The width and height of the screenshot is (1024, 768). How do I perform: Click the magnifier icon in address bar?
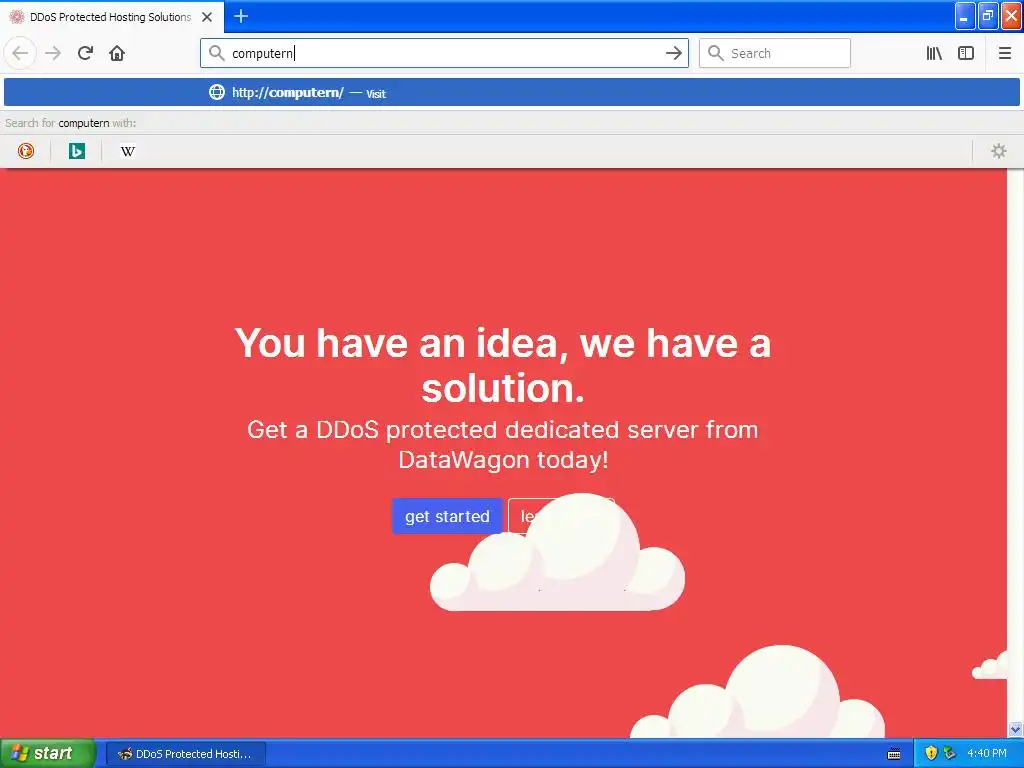coord(216,53)
